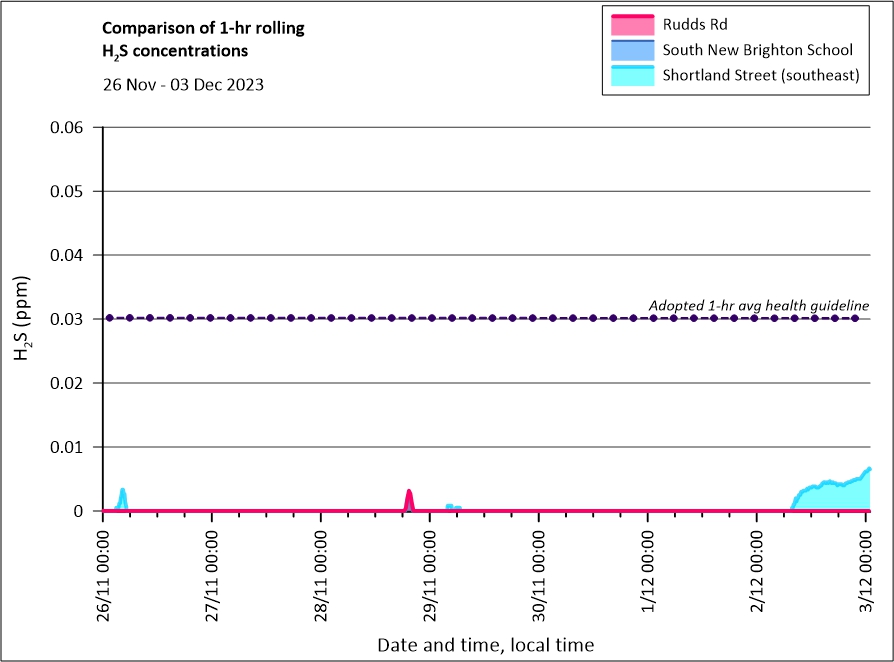Click the cyan spike just after 26/11 00:00

[x=122, y=497]
